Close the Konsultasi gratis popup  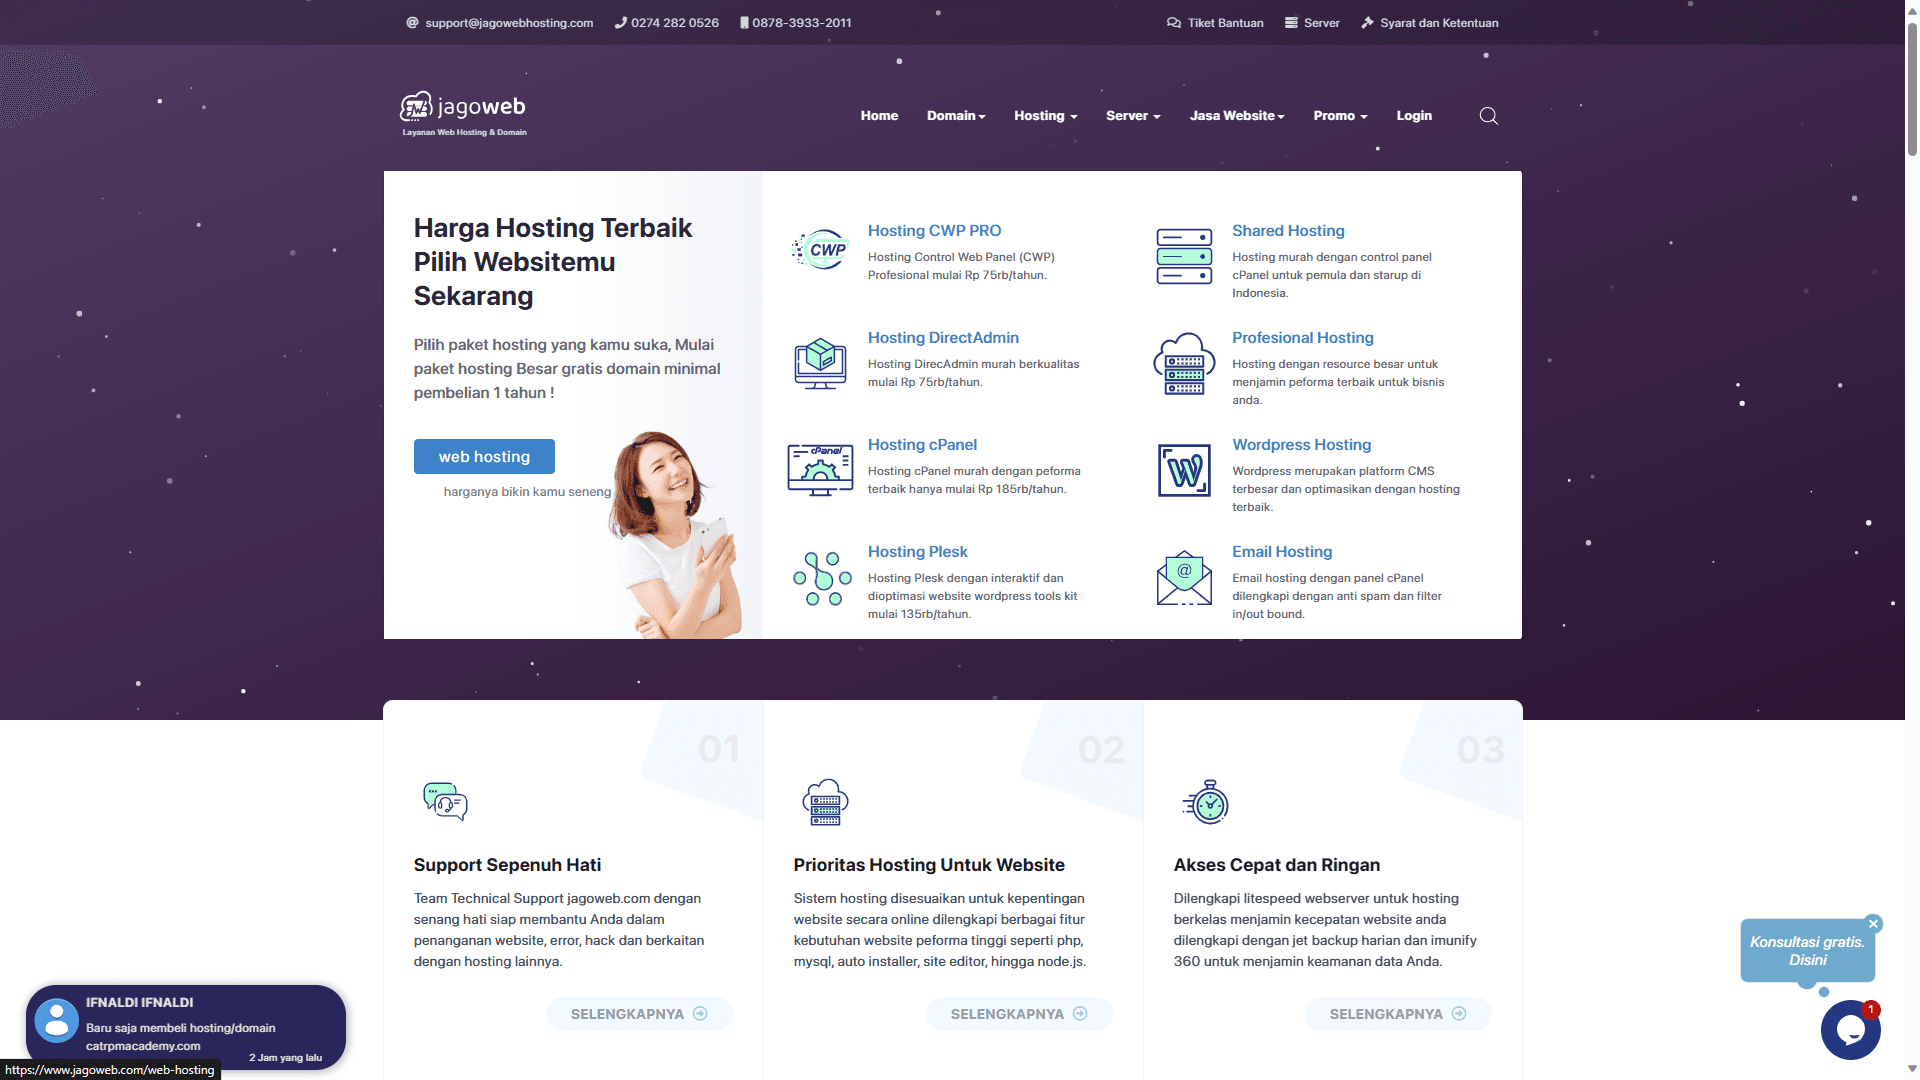click(1874, 924)
